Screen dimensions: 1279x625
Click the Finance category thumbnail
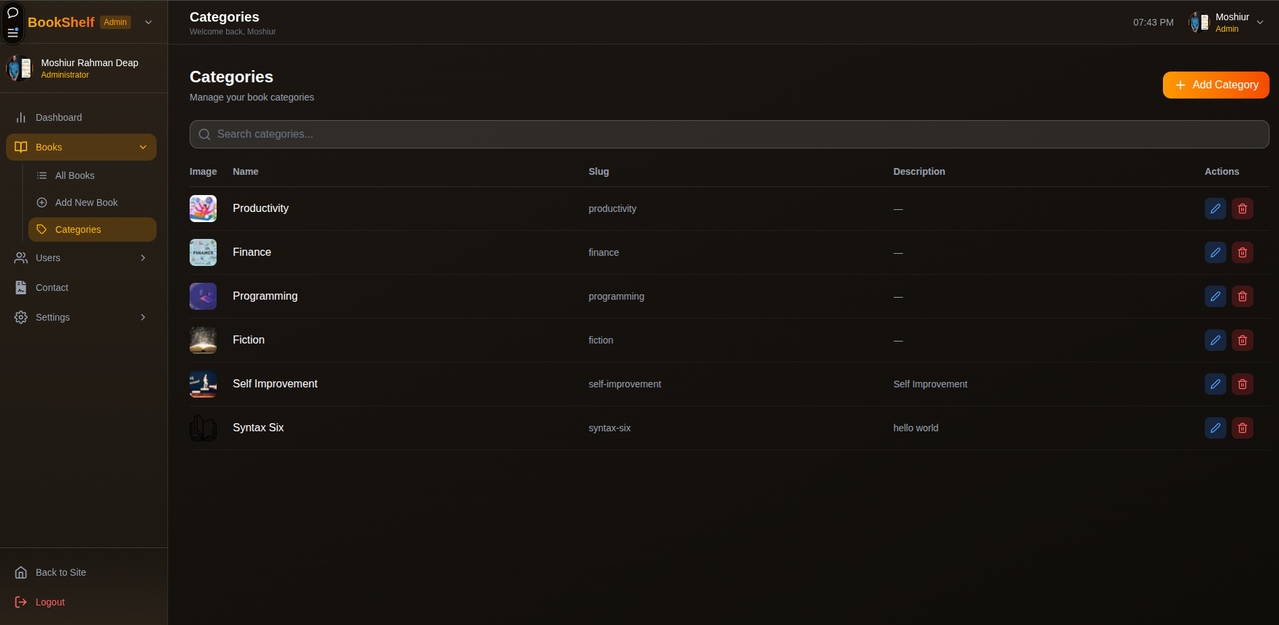click(203, 252)
